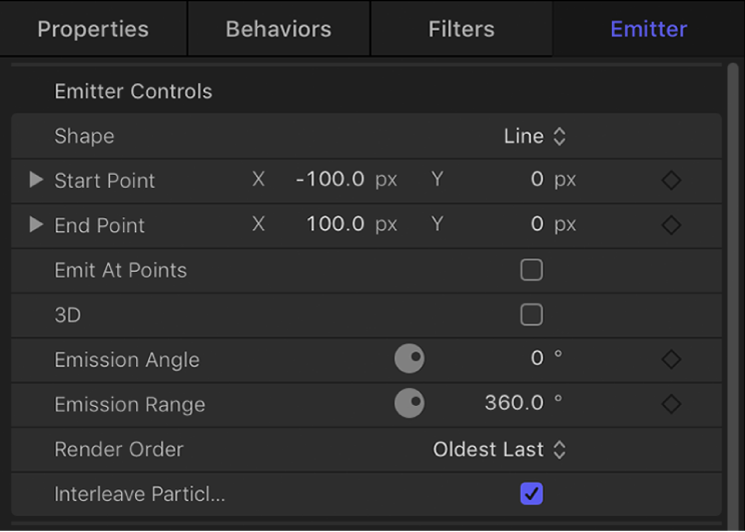Screen dimensions: 745x532
Task: Uncheck the Interleave Particles checkbox
Action: click(532, 494)
